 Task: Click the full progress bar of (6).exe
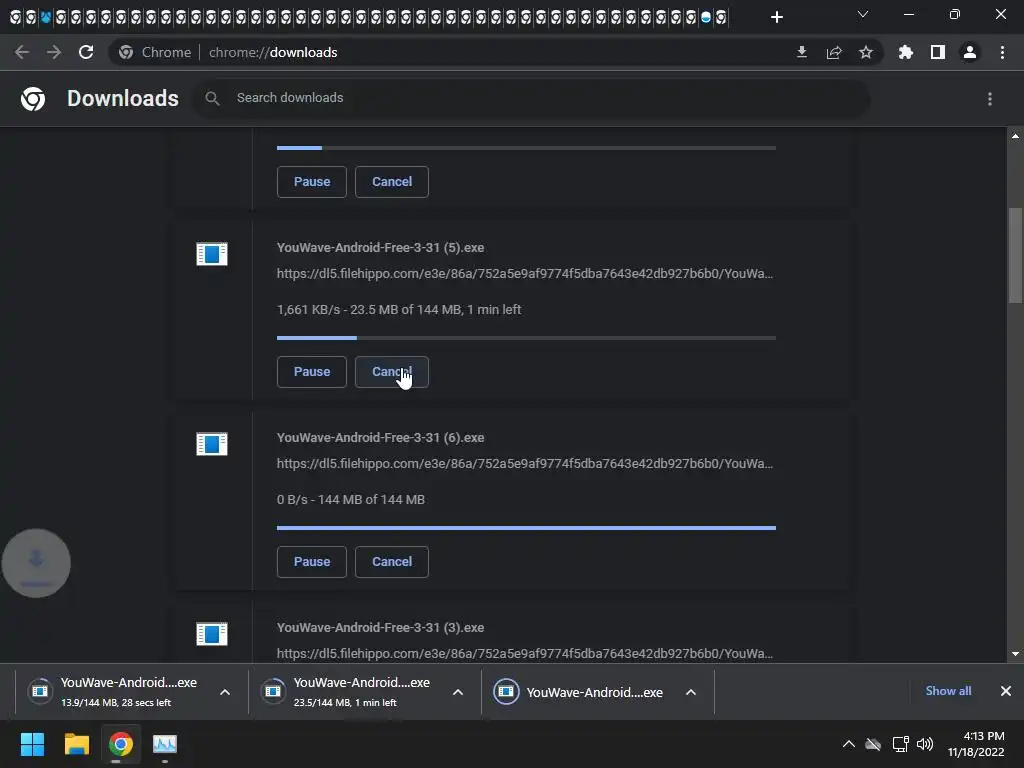[x=526, y=528]
